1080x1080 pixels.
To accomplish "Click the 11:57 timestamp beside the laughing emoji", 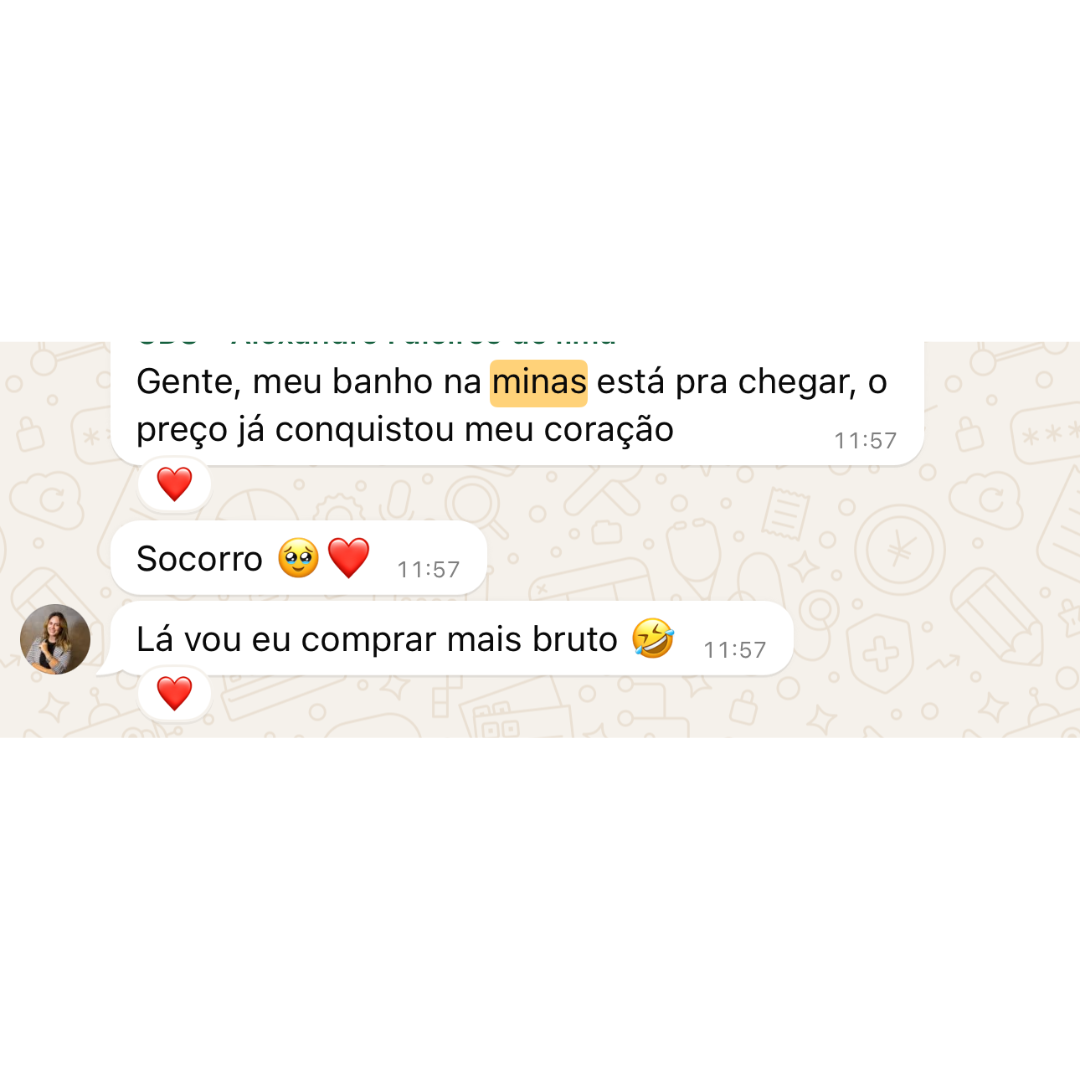I will tap(734, 650).
